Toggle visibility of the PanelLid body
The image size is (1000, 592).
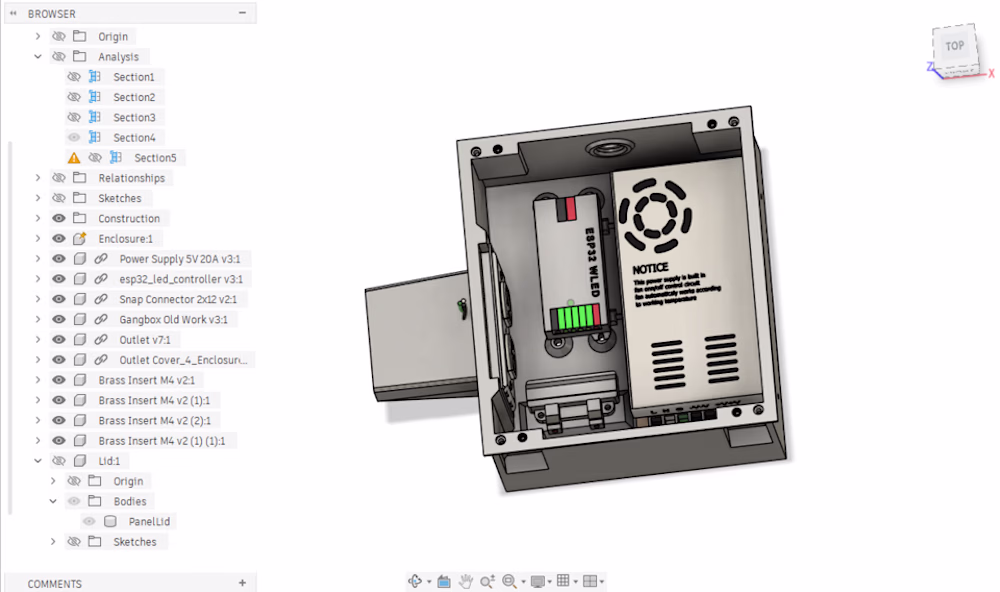coord(89,522)
